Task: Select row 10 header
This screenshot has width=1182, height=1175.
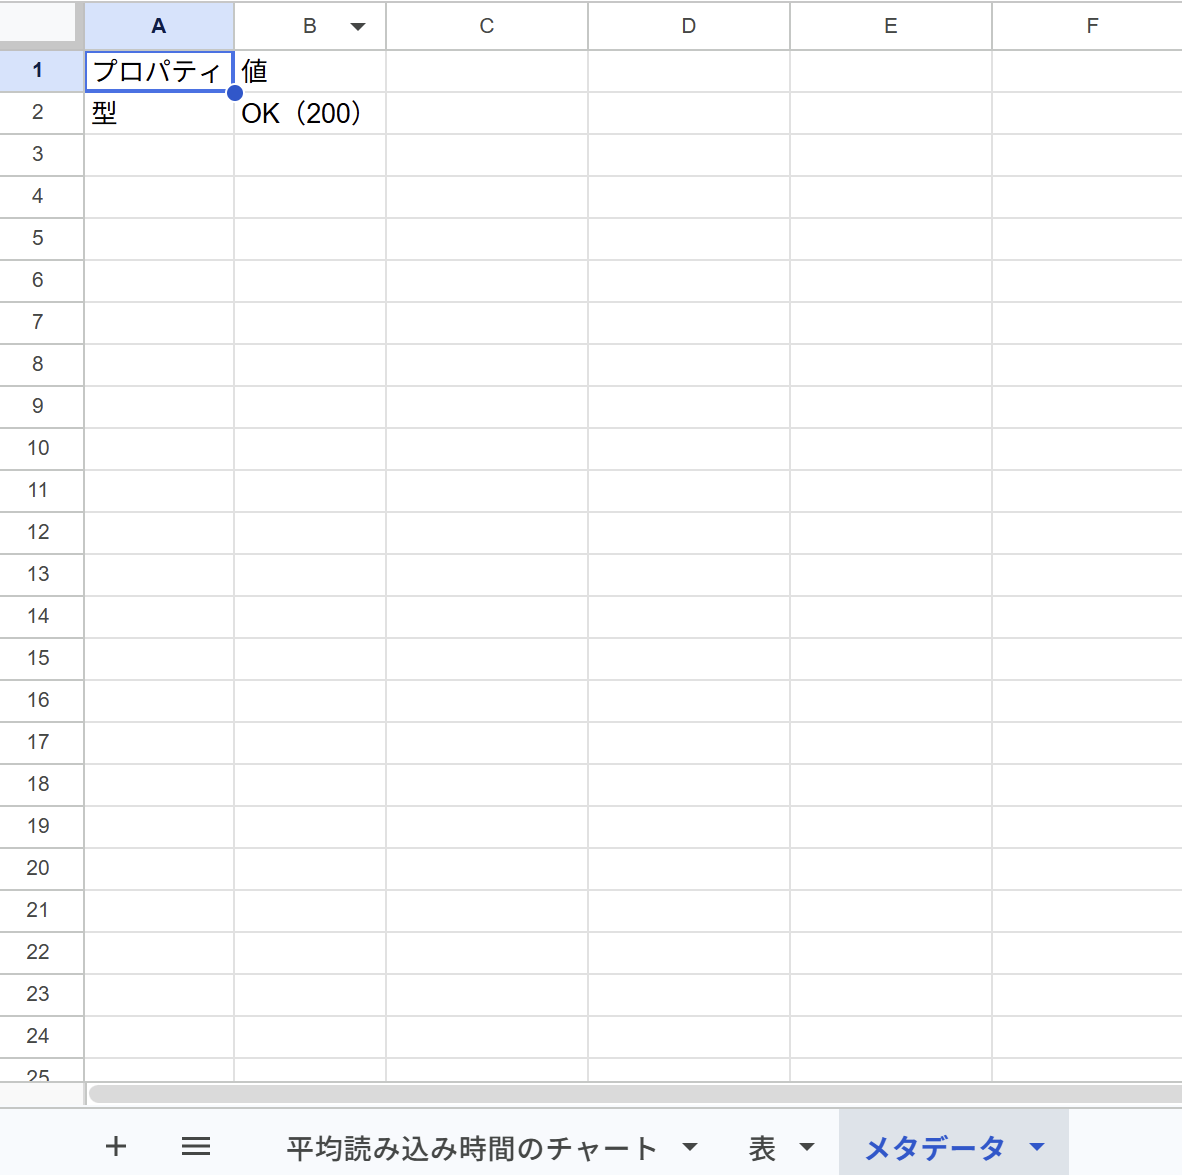Action: coord(38,448)
